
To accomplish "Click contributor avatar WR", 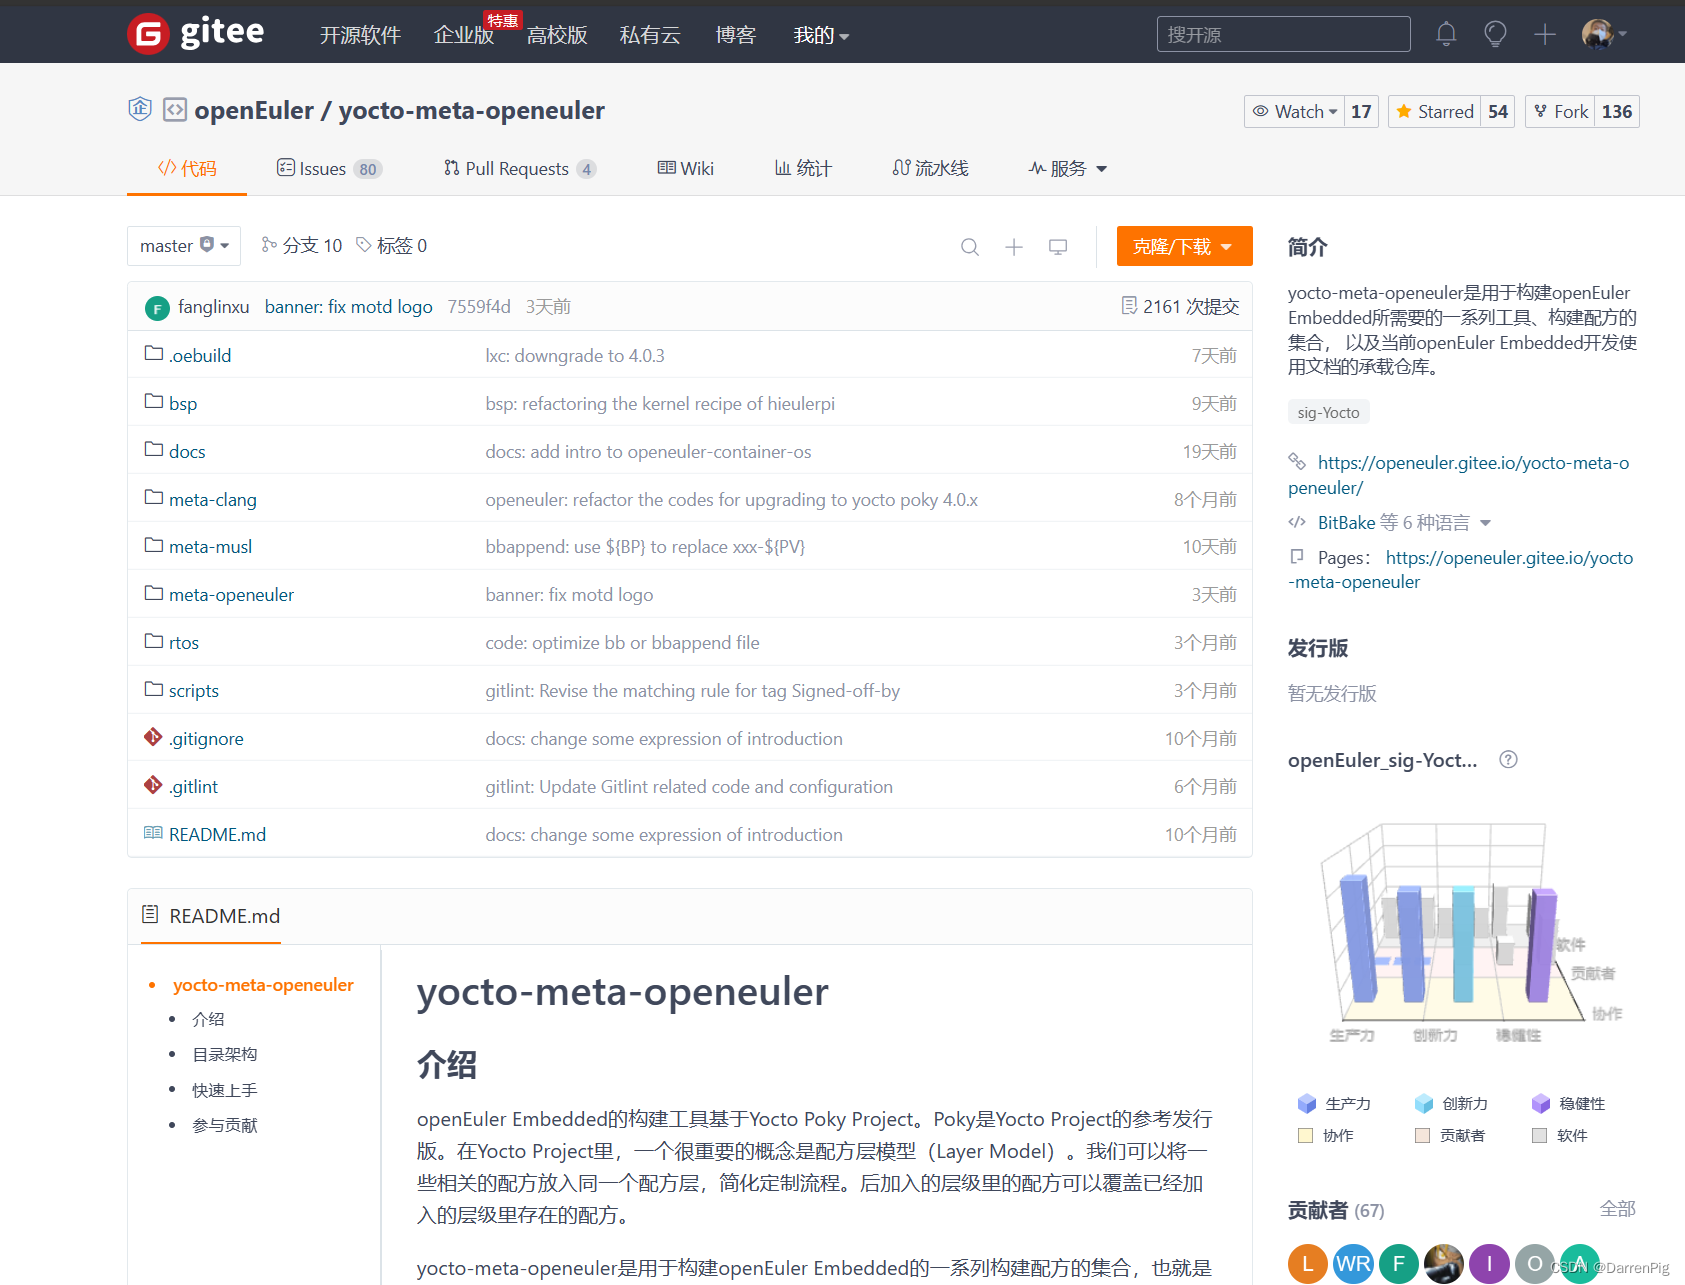I will tap(1353, 1264).
